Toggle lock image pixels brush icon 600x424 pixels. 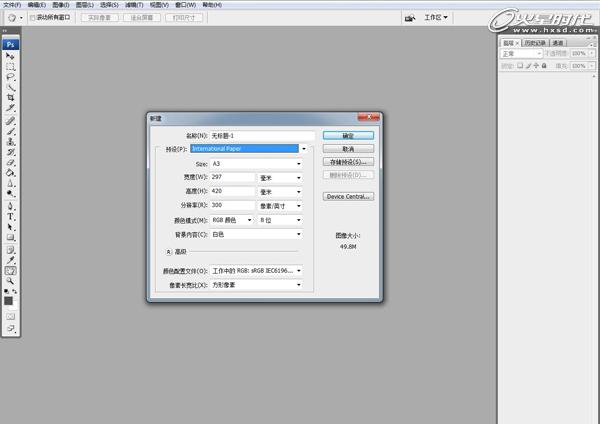click(x=528, y=66)
